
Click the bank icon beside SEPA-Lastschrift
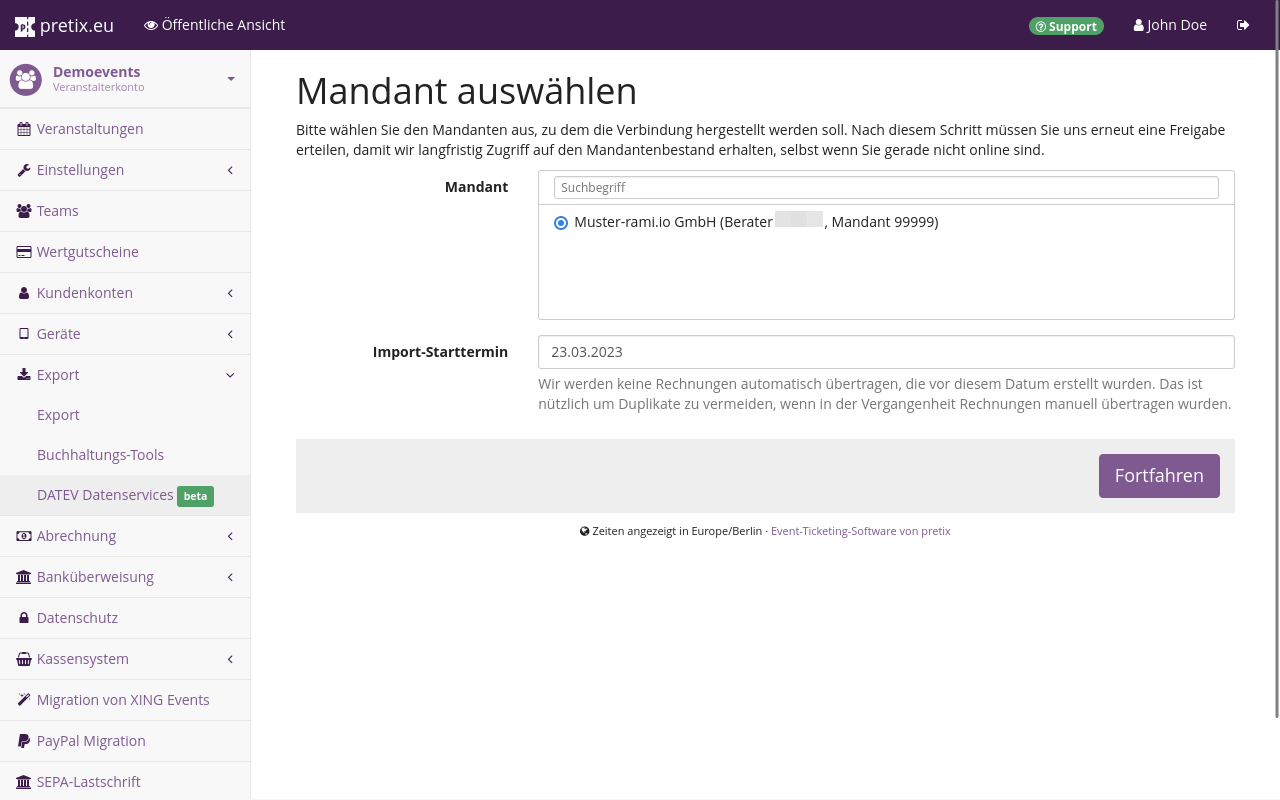(24, 782)
